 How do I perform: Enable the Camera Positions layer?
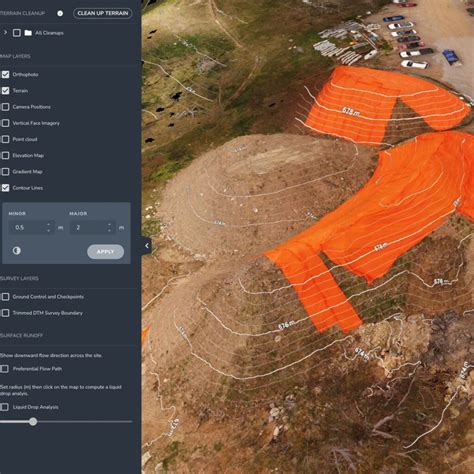coord(5,107)
